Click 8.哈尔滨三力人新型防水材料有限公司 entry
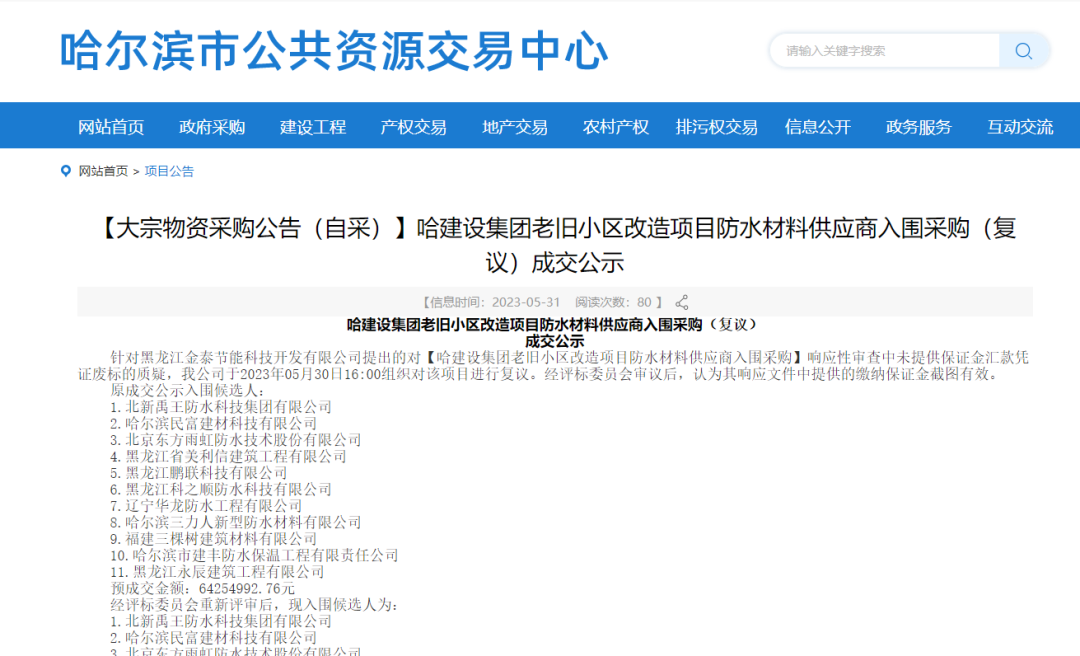 click(236, 522)
